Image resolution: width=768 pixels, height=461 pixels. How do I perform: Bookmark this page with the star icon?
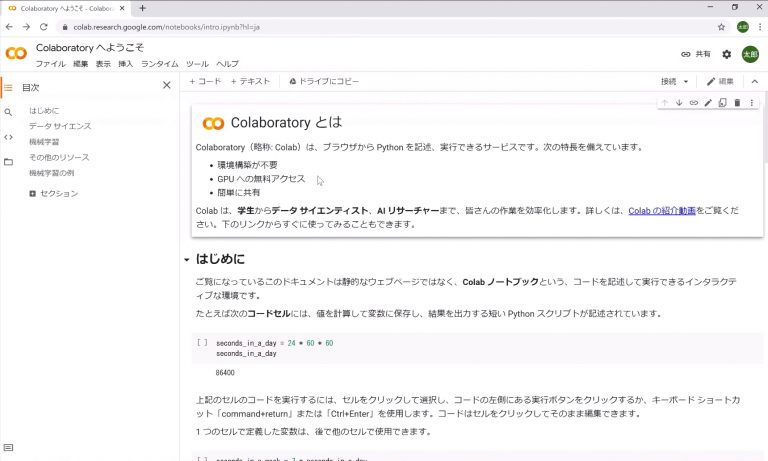click(x=721, y=27)
